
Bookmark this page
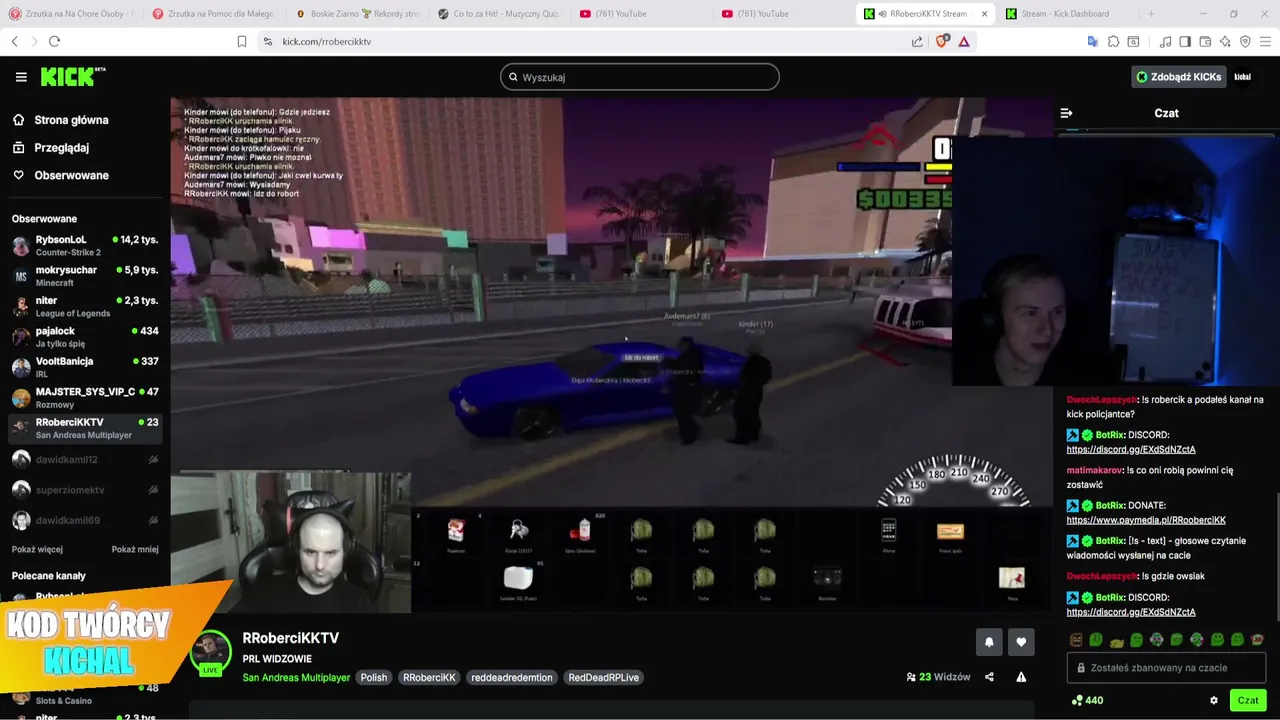point(242,41)
